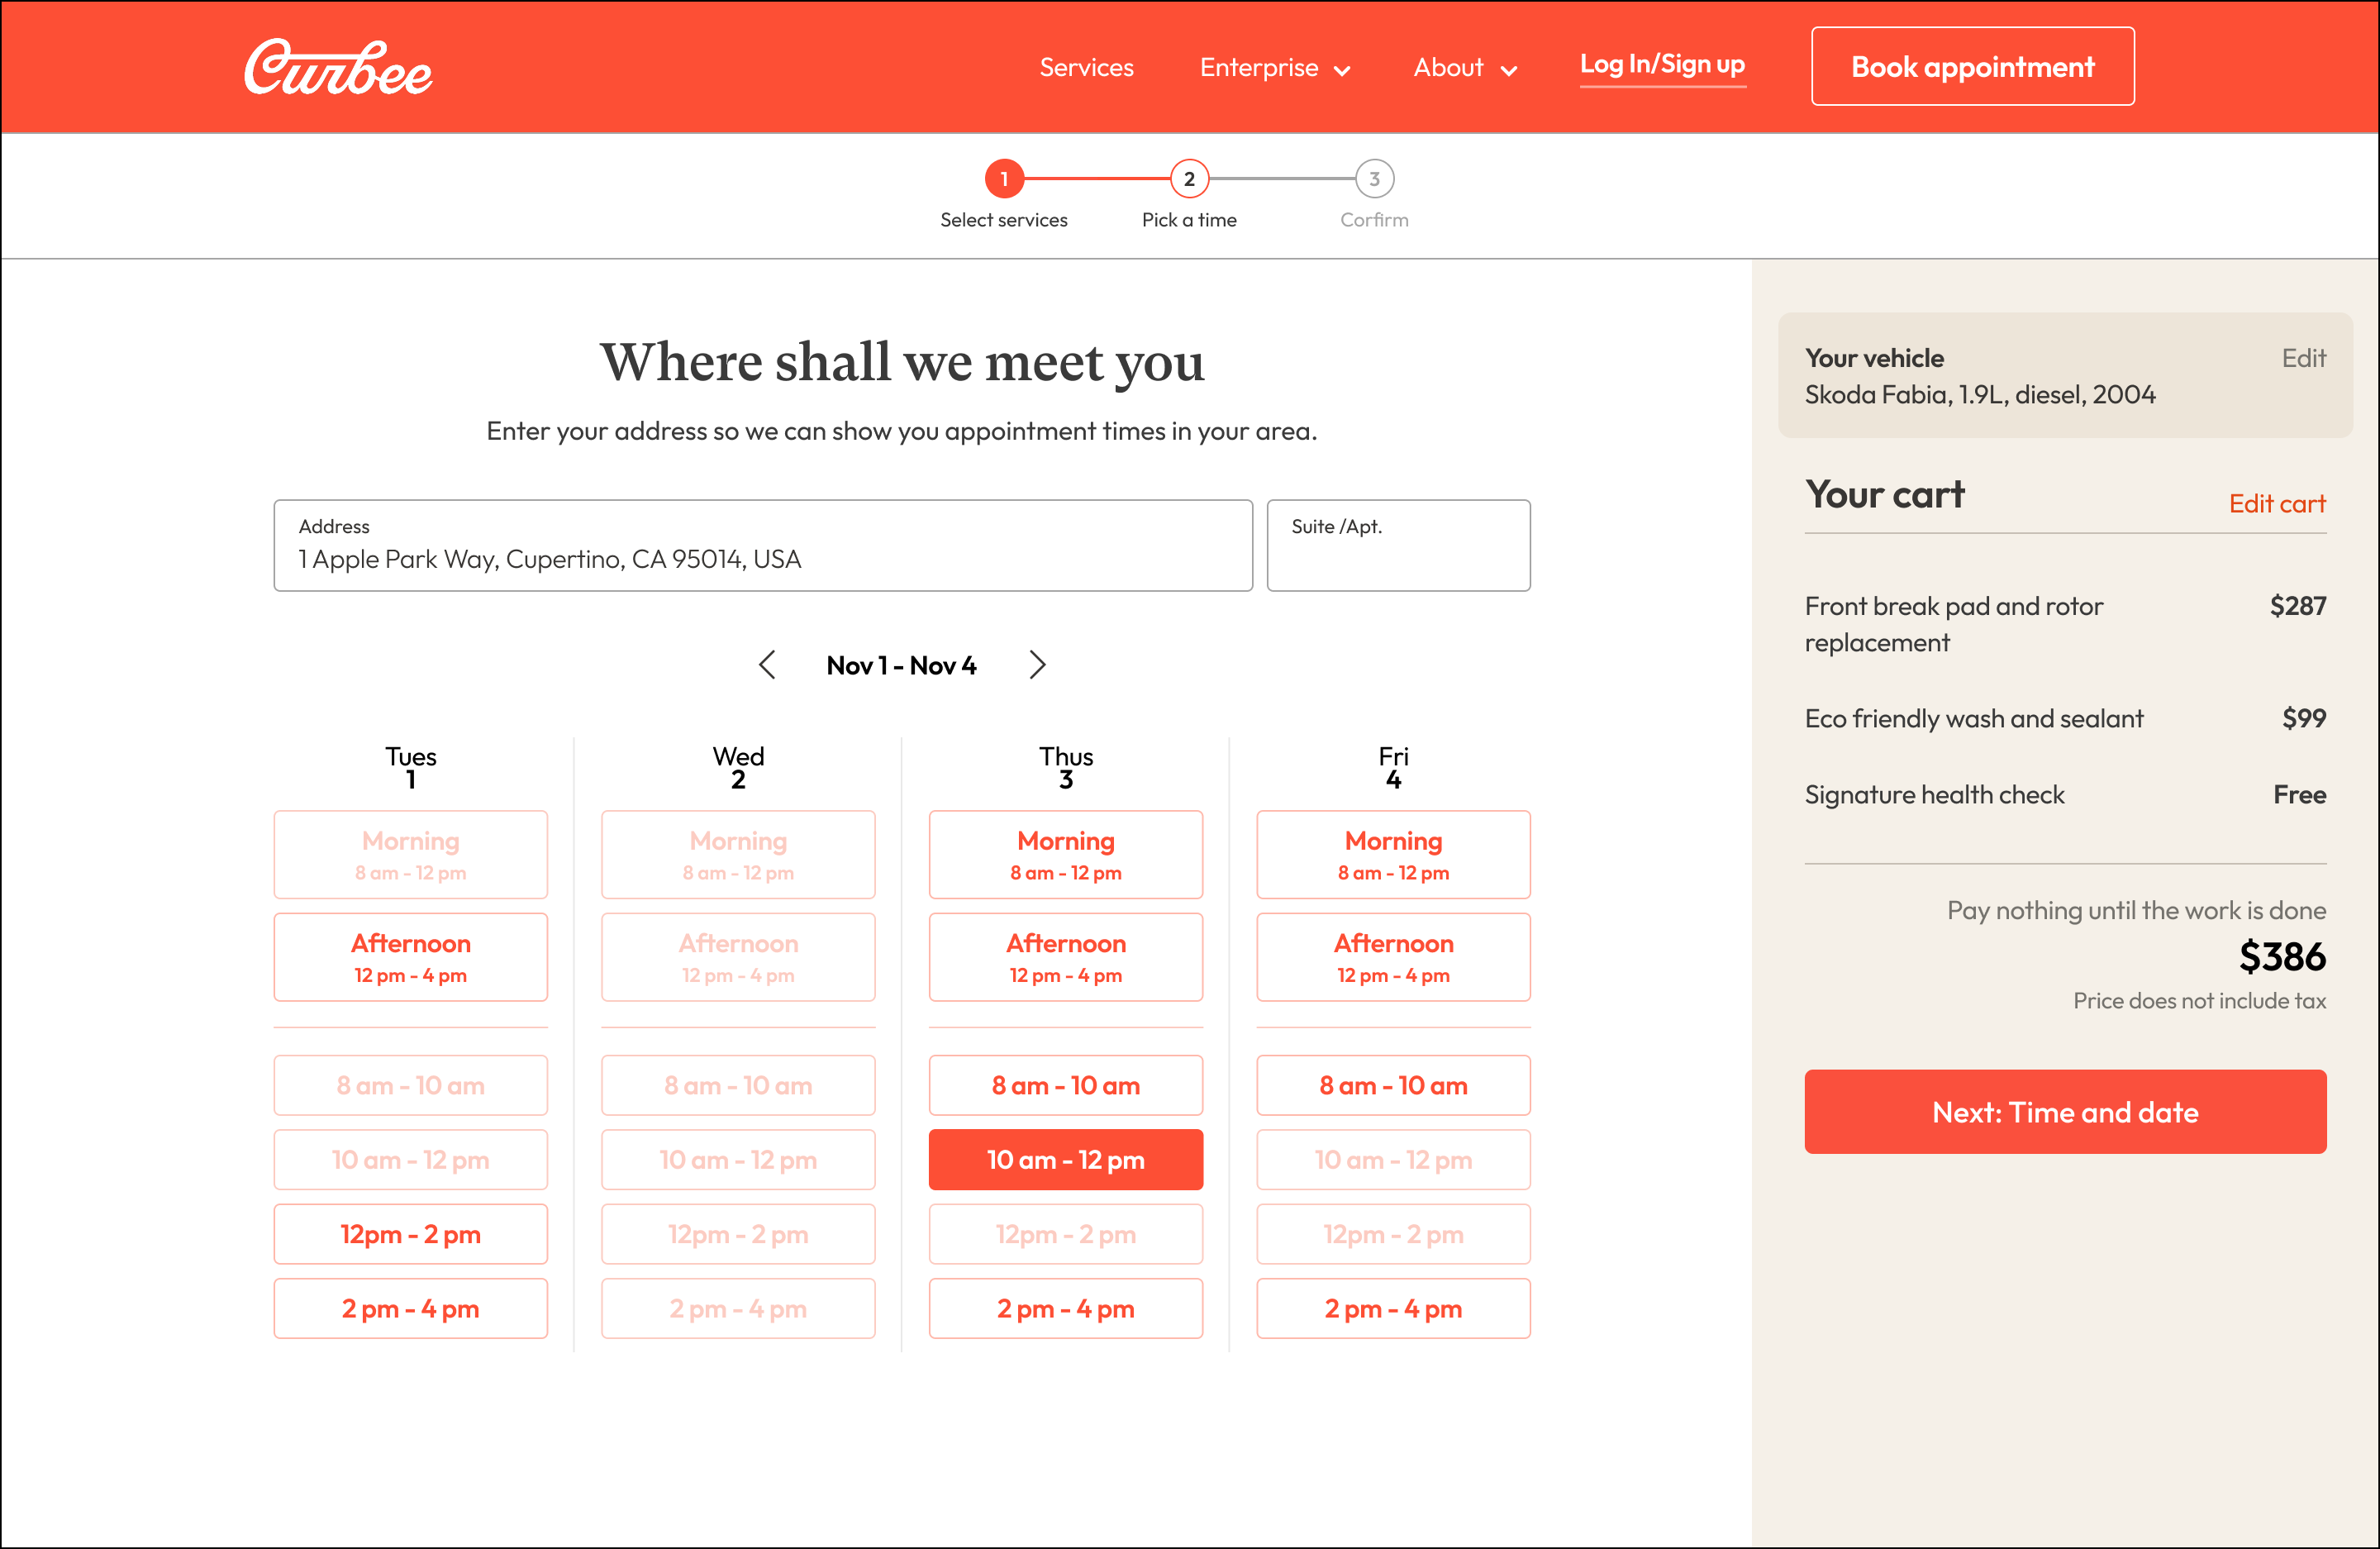Open the Edit cart link

[2277, 503]
